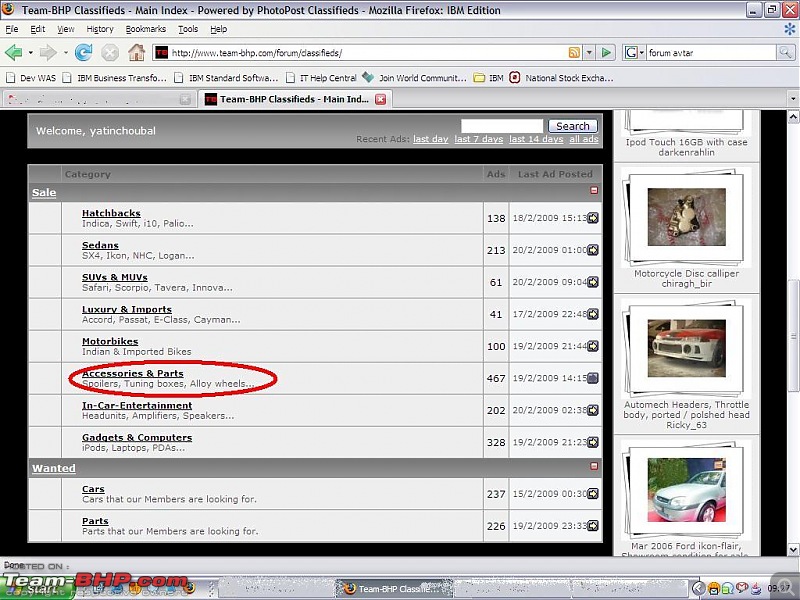Click the activity throbber icon beside menu bar
800x600 pixels.
(x=790, y=29)
